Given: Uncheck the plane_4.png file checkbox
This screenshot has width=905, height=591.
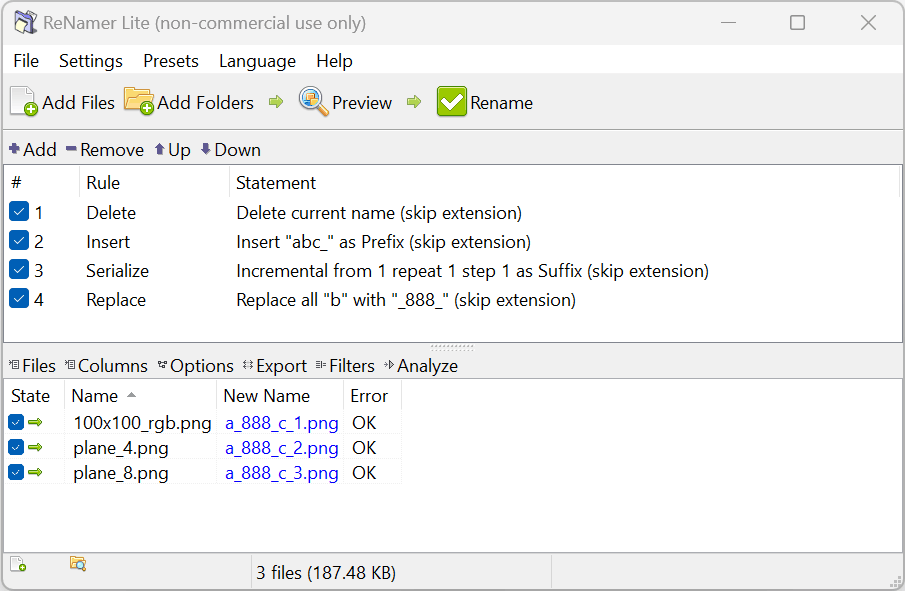Looking at the screenshot, I should pyautogui.click(x=16, y=448).
